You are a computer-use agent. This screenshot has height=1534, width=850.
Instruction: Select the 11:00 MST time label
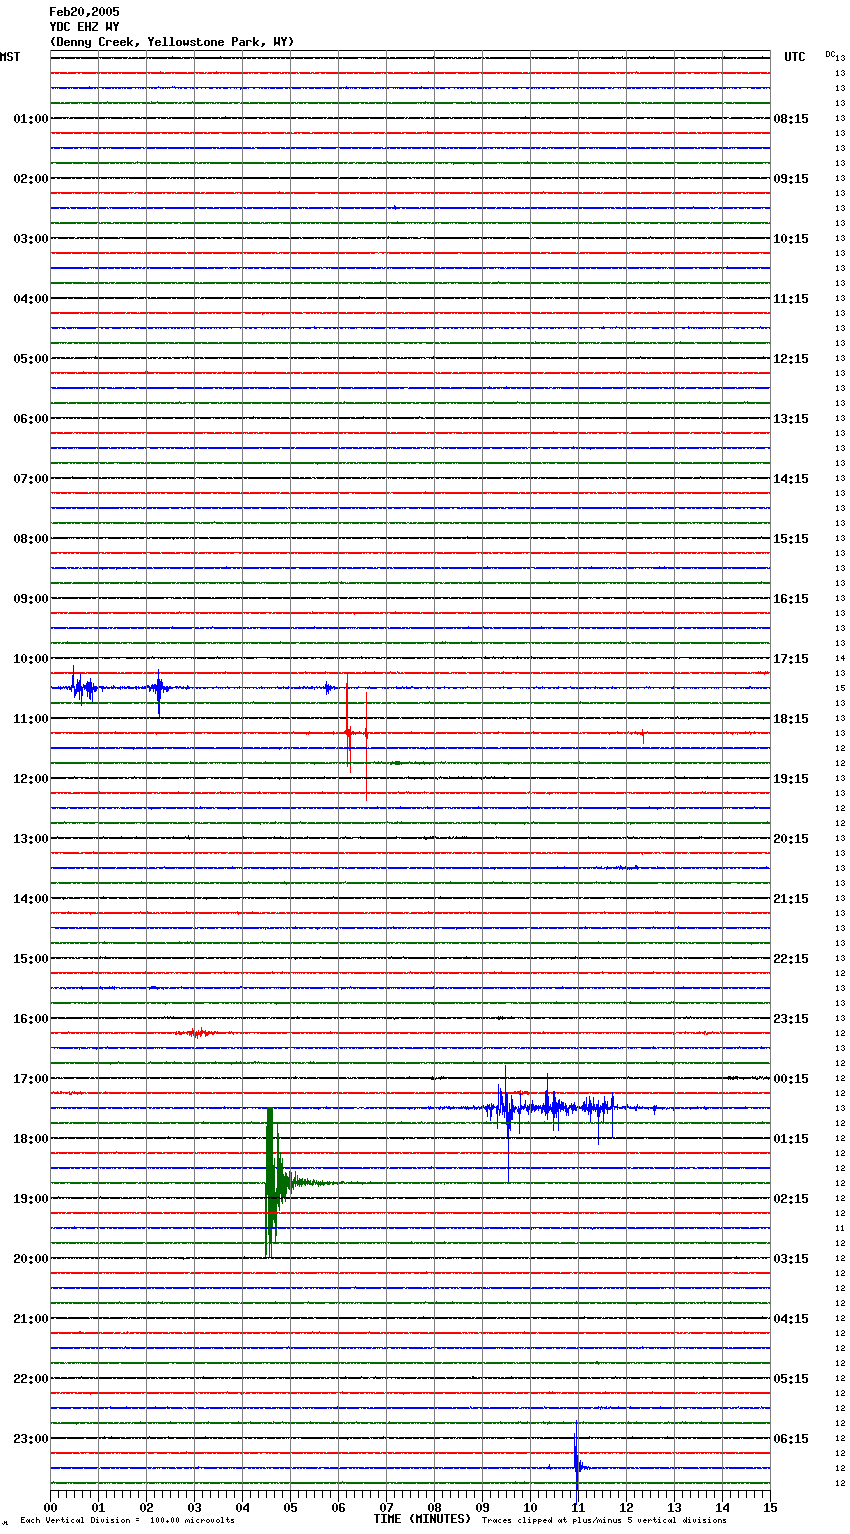pos(31,719)
